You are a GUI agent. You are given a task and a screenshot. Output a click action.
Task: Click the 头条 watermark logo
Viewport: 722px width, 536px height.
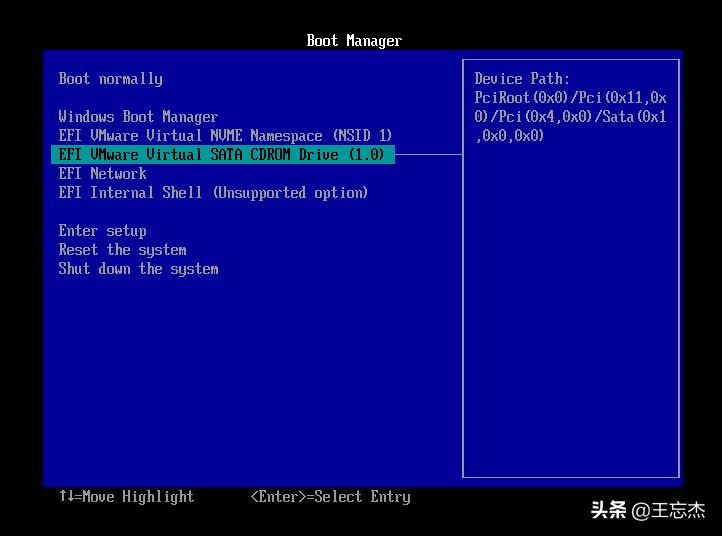[x=608, y=510]
